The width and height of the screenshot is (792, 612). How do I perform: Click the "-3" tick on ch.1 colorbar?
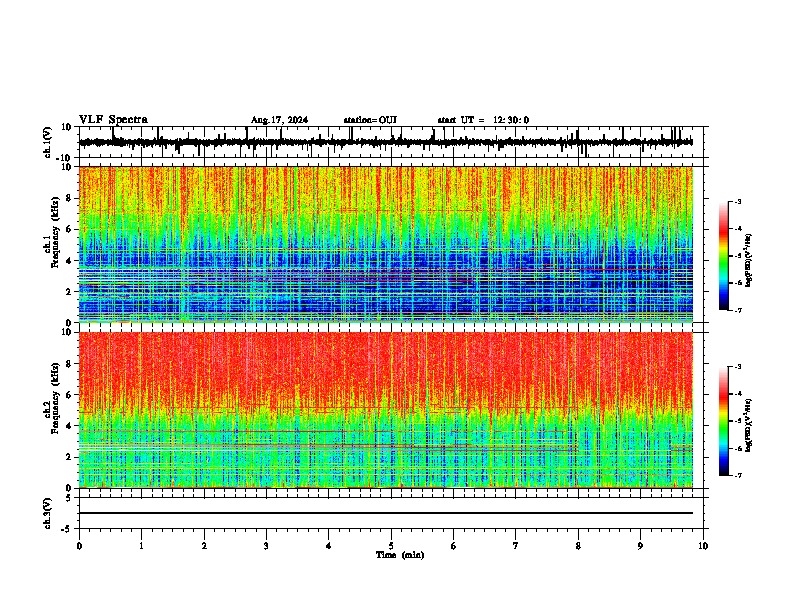pos(737,202)
